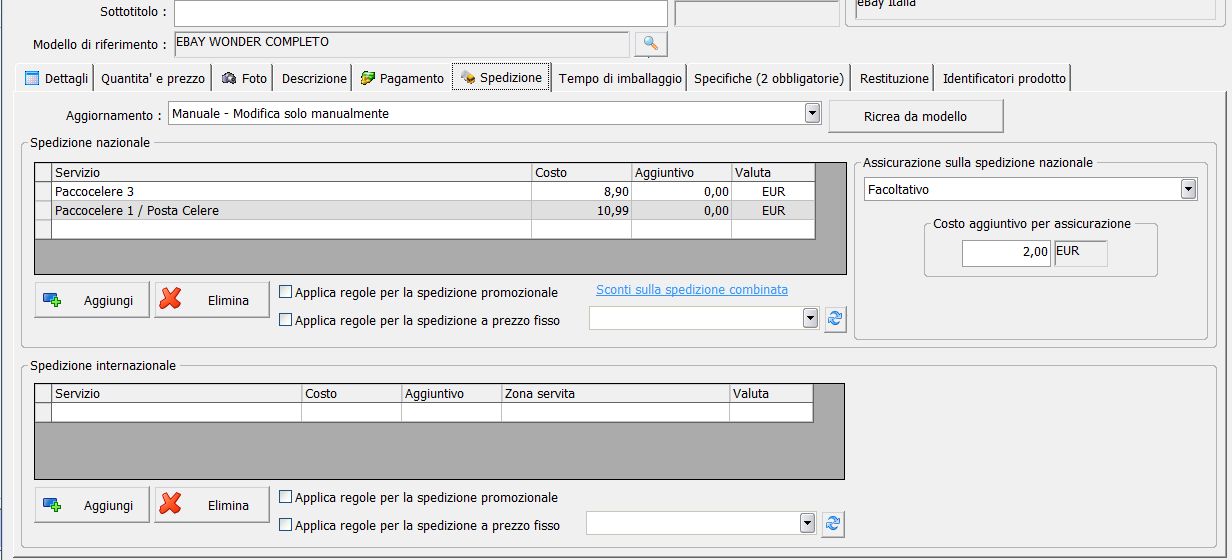Click Elimina under Spedizione nazionale
The height and width of the screenshot is (560, 1232).
click(212, 300)
